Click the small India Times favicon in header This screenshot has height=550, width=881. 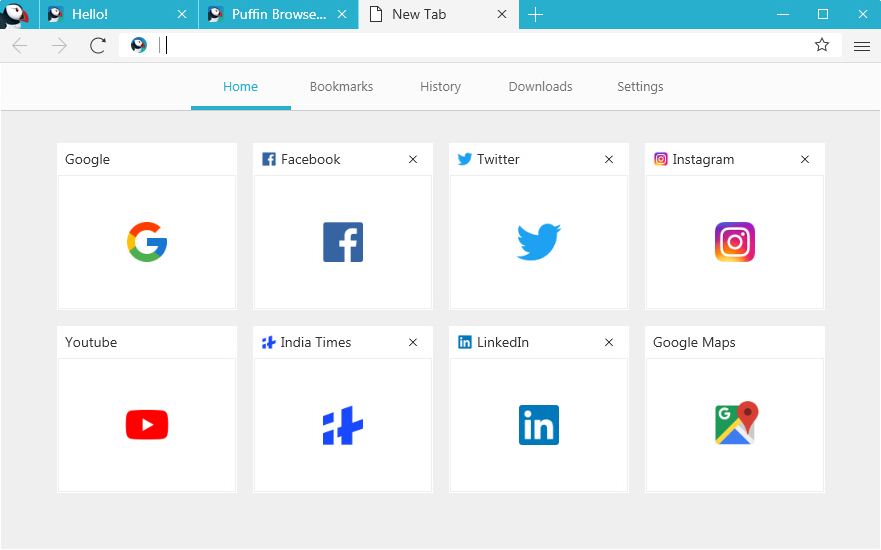pos(269,342)
